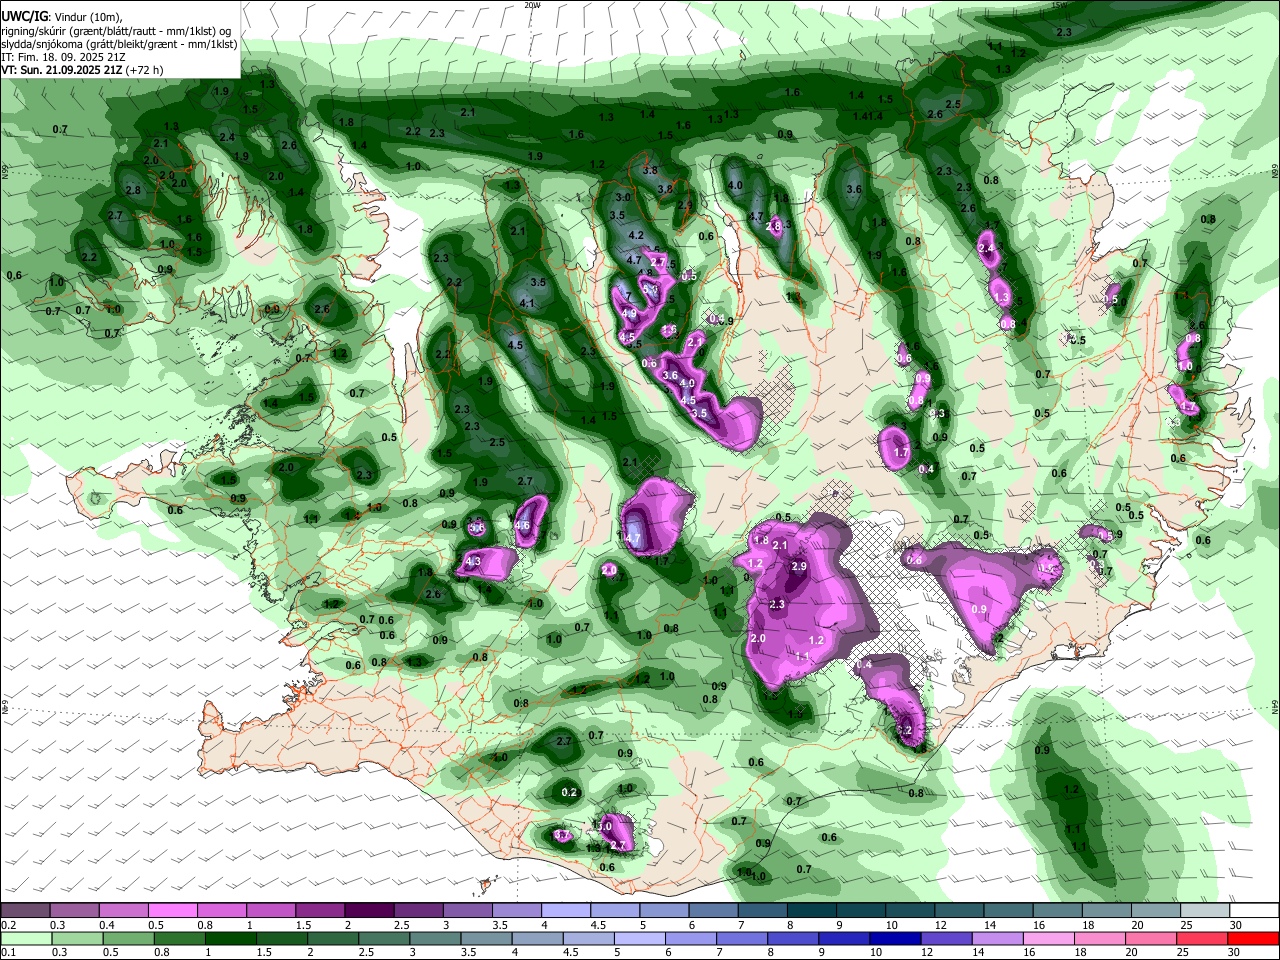The width and height of the screenshot is (1280, 960).
Task: Click the bottom-row legend label '0.1'
Action: pyautogui.click(x=8, y=953)
